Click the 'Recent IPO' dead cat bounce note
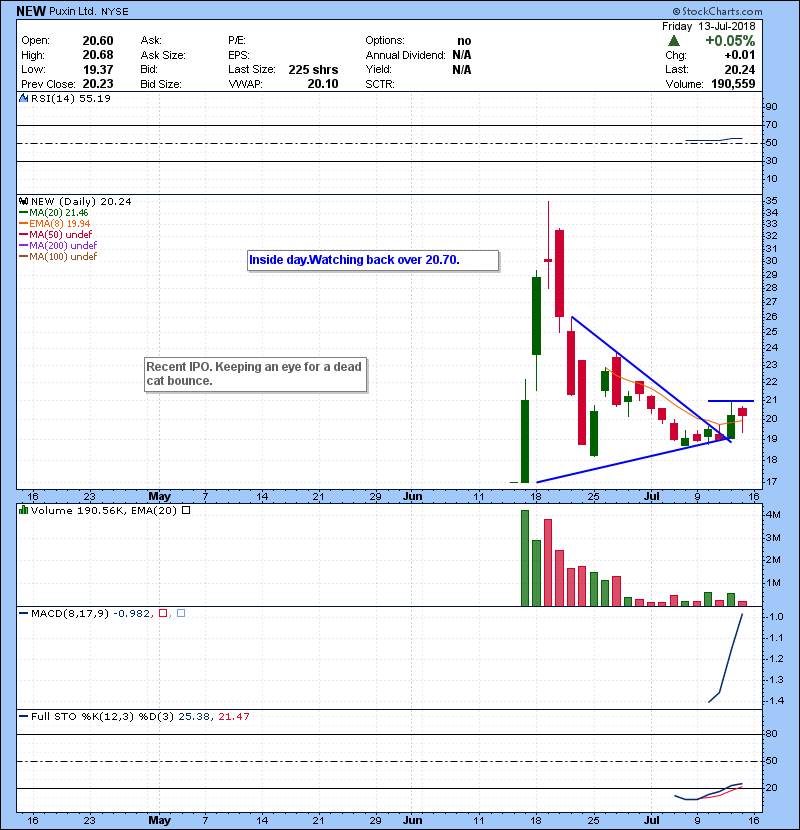The width and height of the screenshot is (800, 830). (255, 375)
